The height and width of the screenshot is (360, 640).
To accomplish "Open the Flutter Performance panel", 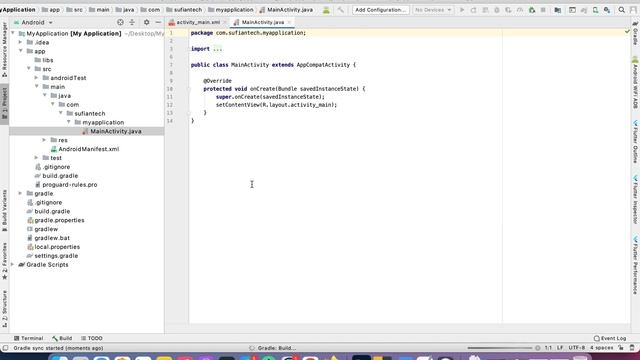I will click(x=636, y=264).
